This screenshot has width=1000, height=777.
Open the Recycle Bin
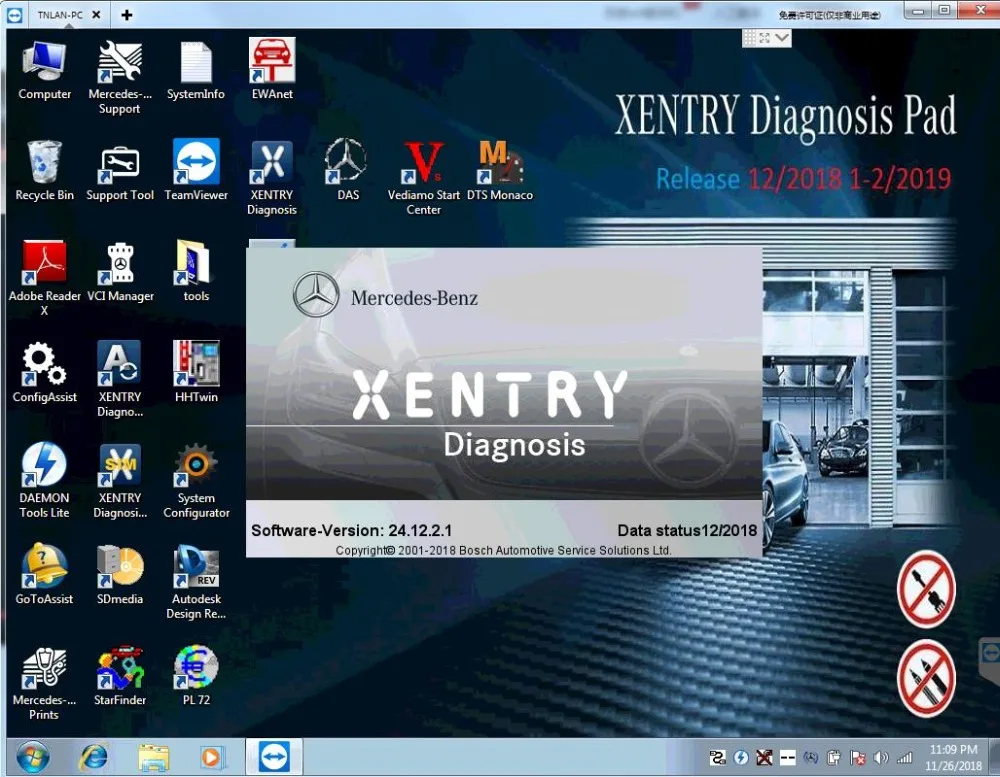44,171
